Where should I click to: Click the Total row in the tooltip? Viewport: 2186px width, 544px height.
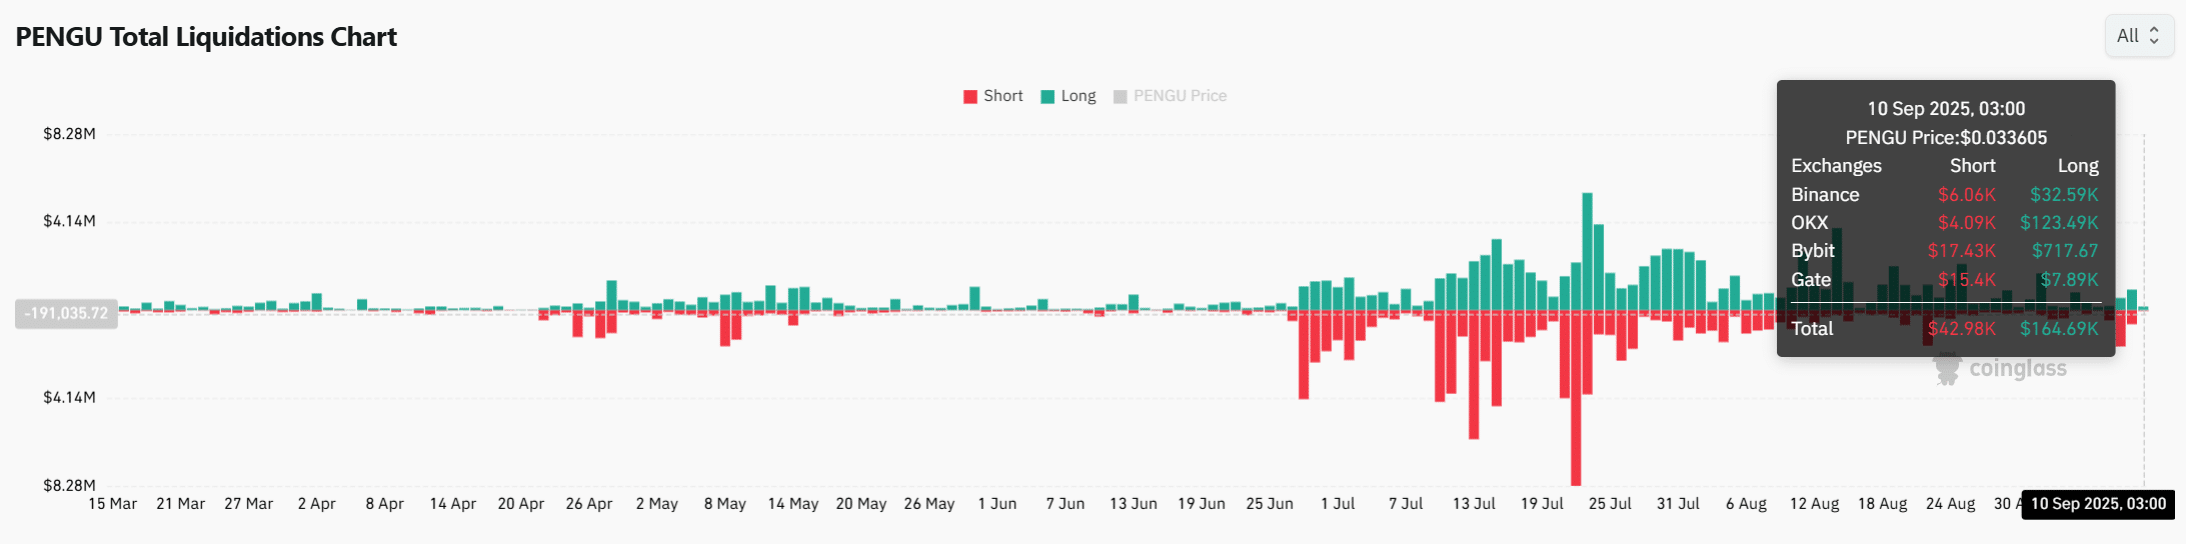(1944, 329)
